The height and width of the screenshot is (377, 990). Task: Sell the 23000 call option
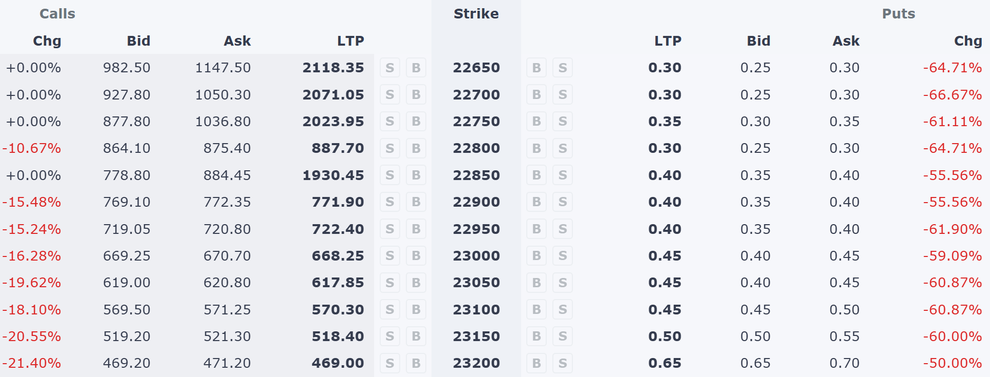390,256
